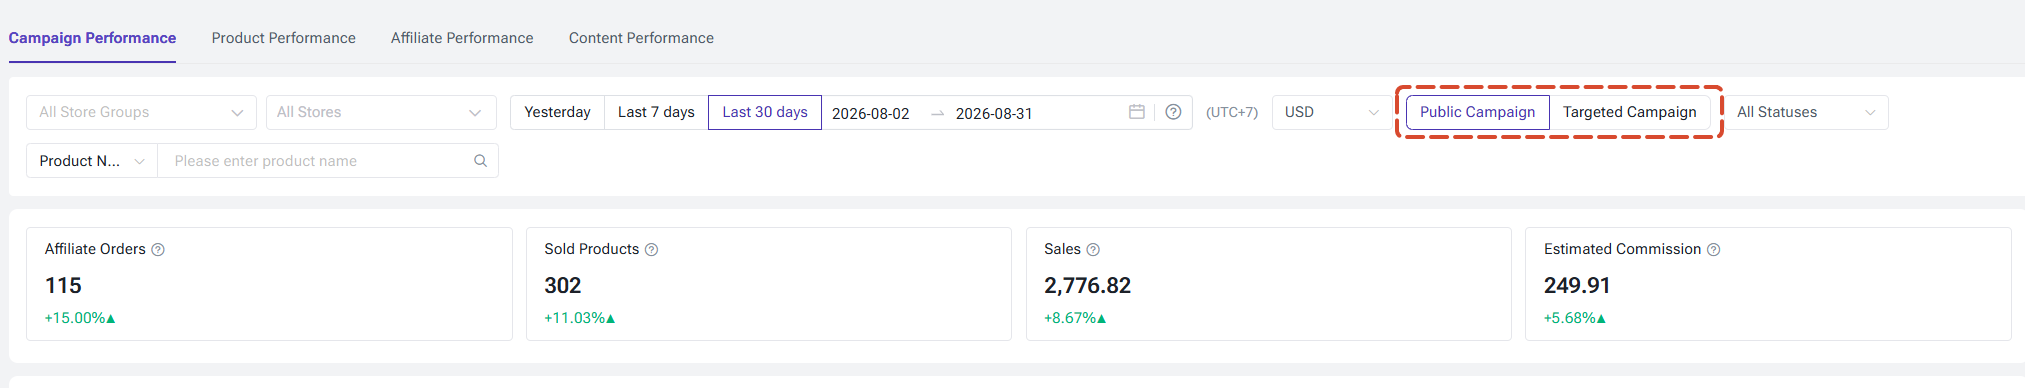
Task: Show the Affiliate Orders info tooltip icon
Action: tap(157, 249)
